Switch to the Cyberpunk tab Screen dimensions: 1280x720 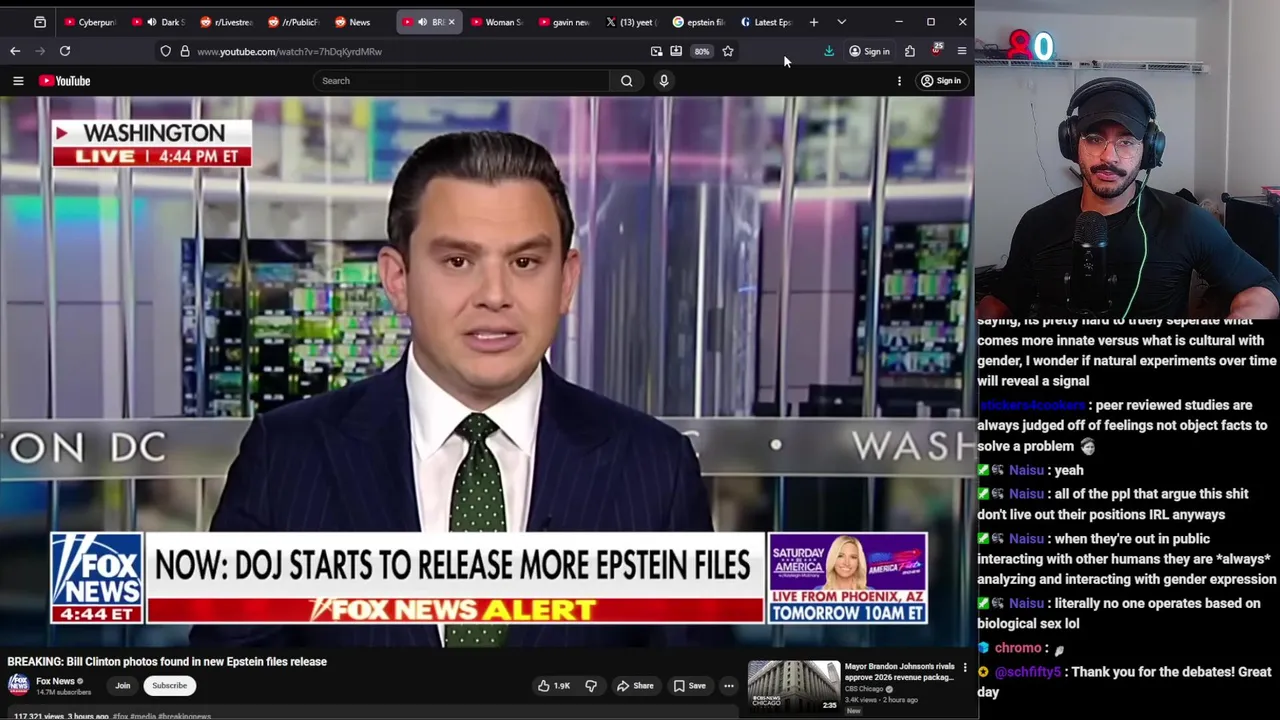click(90, 22)
